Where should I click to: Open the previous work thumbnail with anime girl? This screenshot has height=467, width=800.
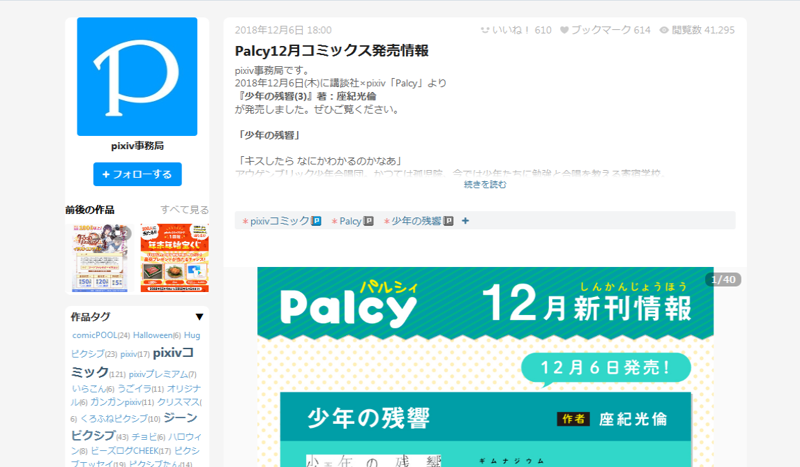coord(100,258)
